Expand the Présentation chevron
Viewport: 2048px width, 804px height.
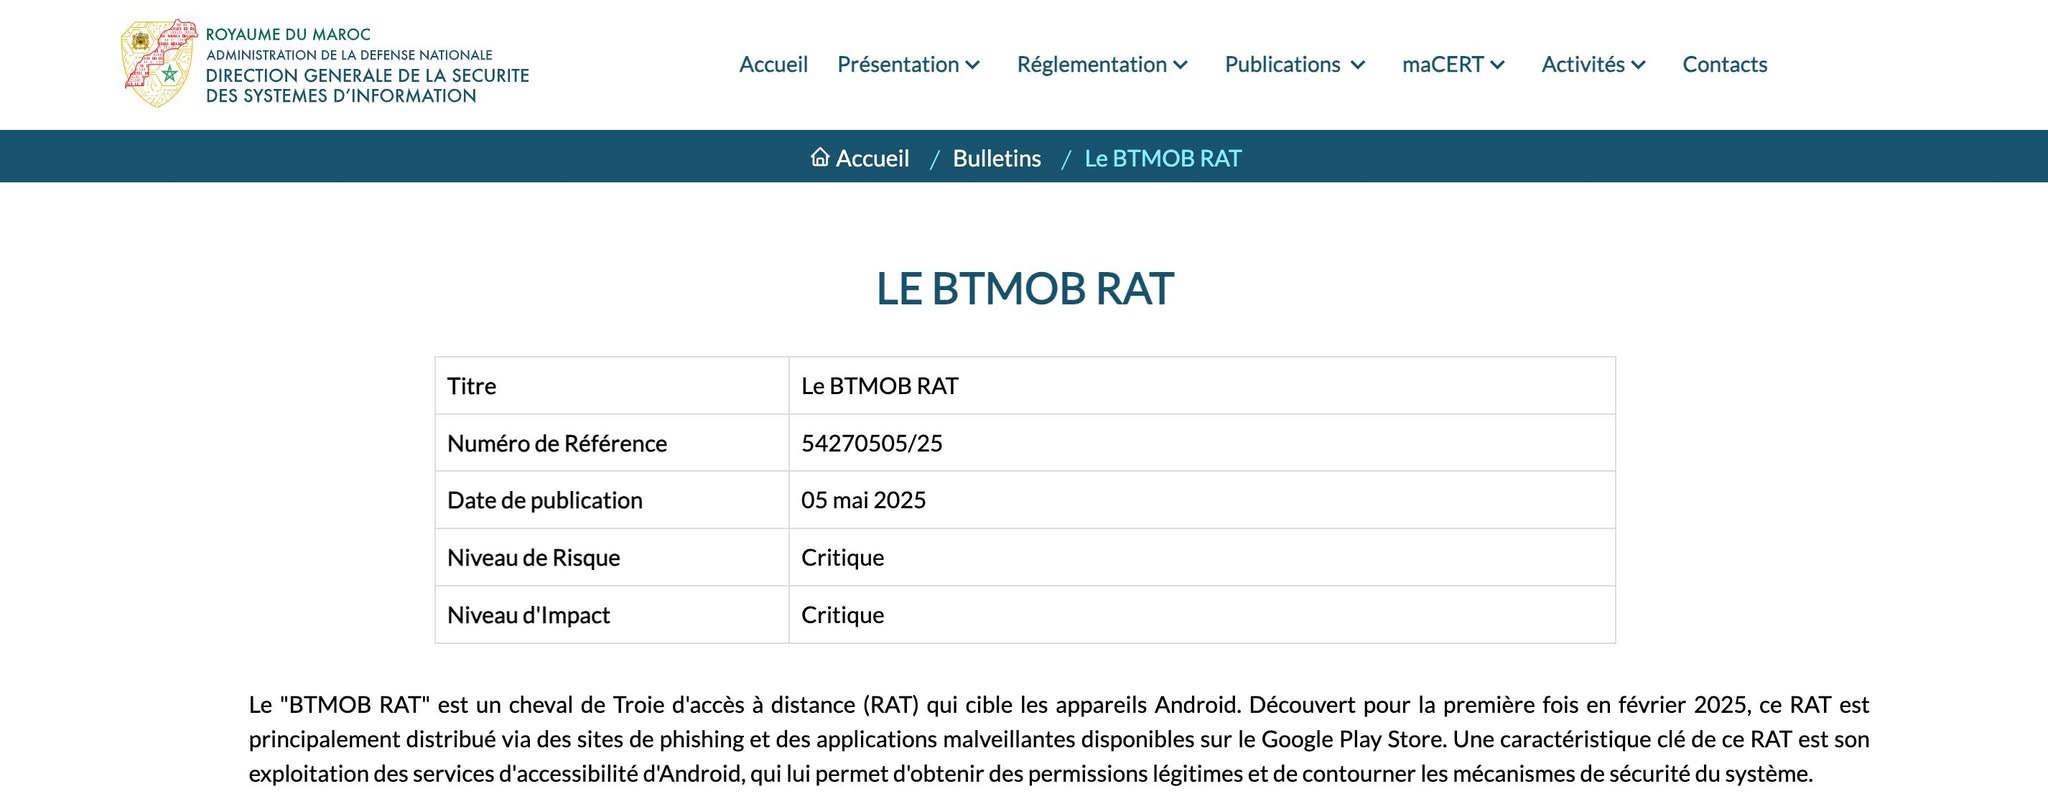[x=972, y=65]
